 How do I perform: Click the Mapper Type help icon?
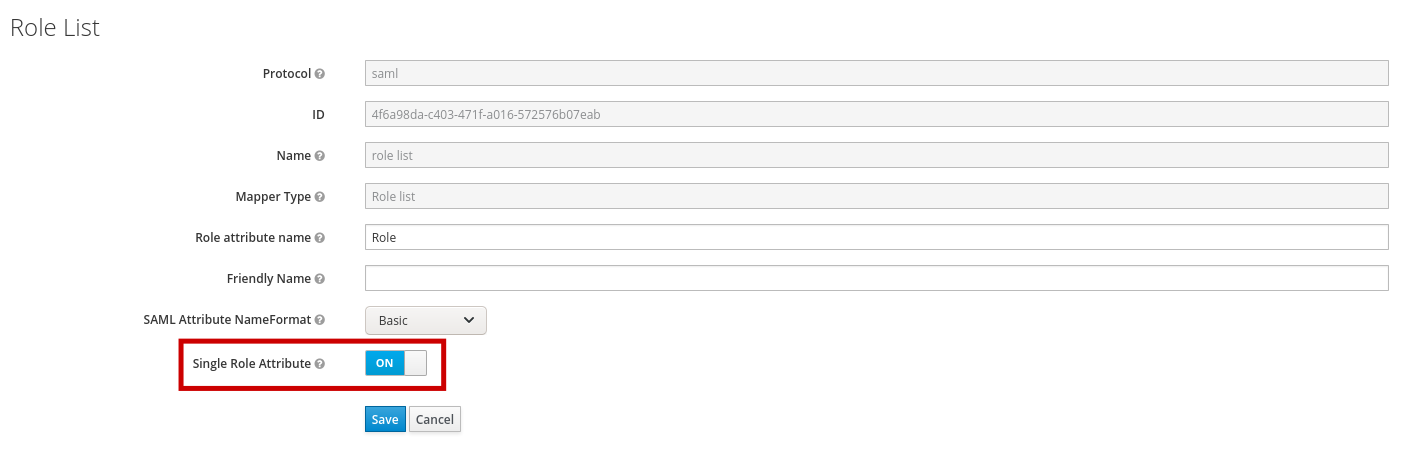click(320, 197)
